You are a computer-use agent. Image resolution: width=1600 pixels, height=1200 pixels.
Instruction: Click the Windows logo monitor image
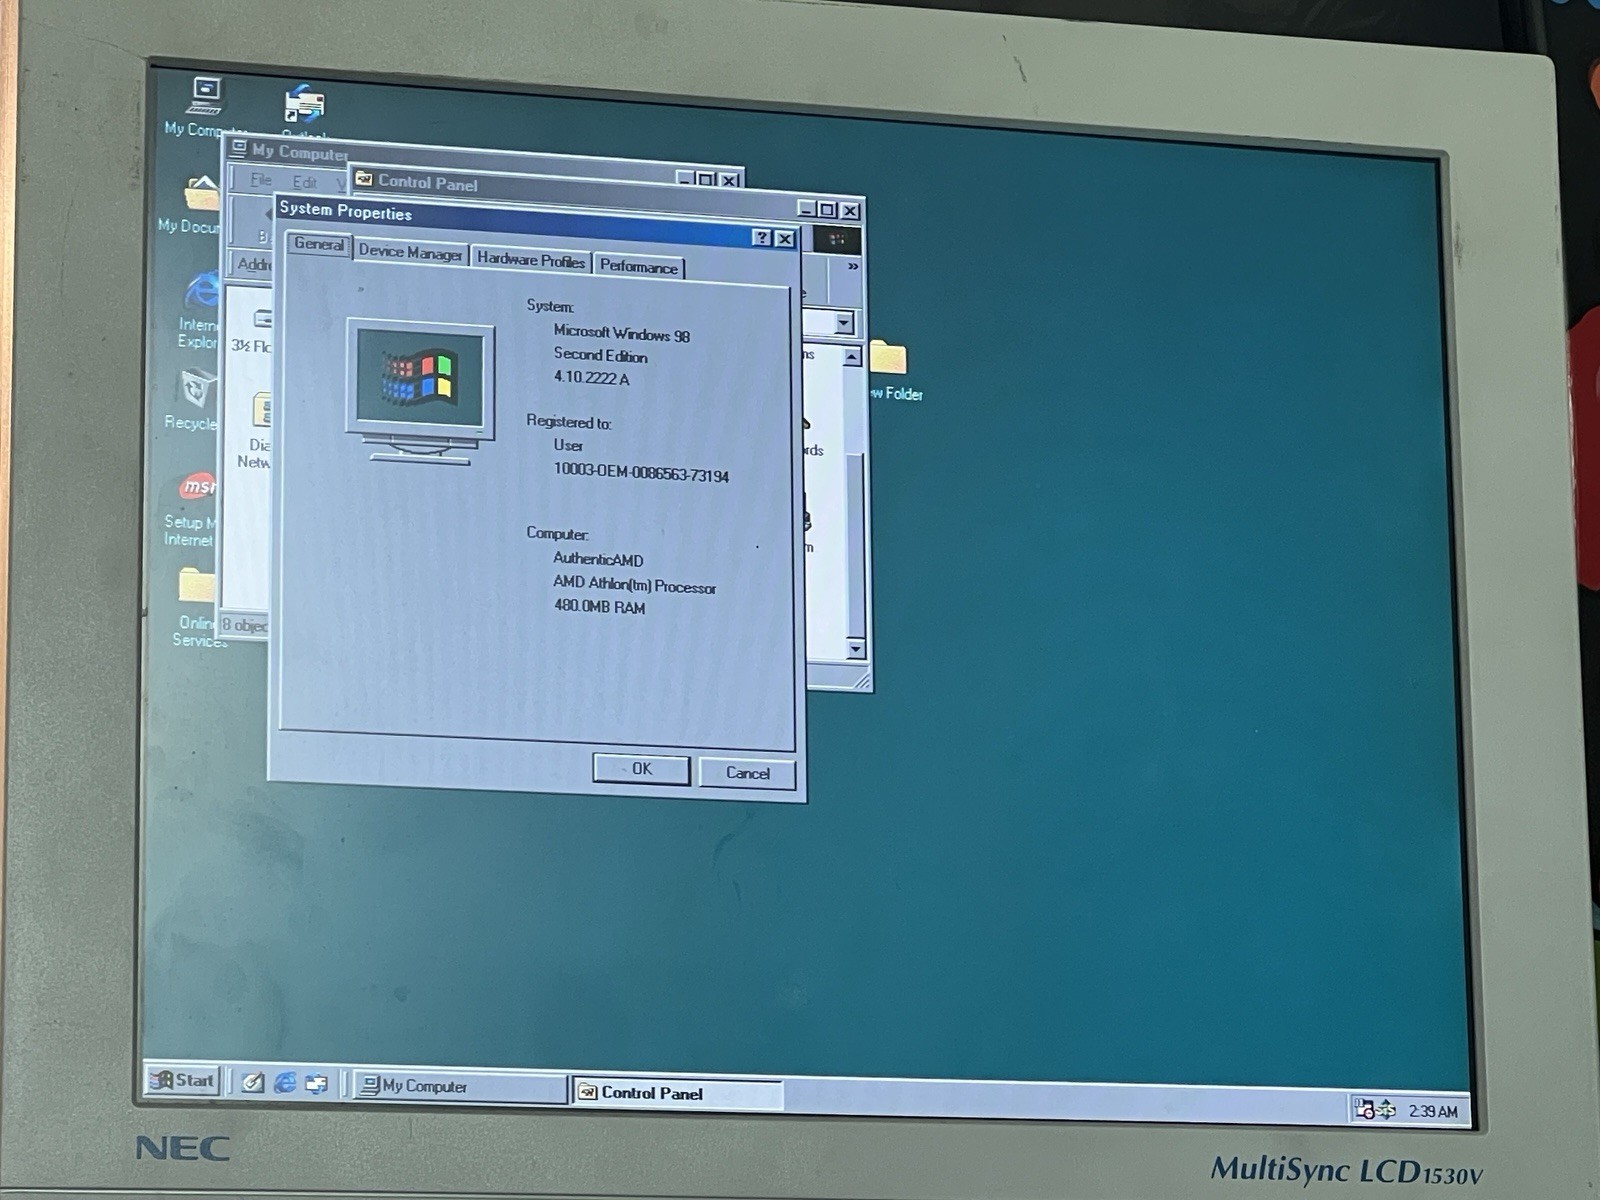point(421,390)
